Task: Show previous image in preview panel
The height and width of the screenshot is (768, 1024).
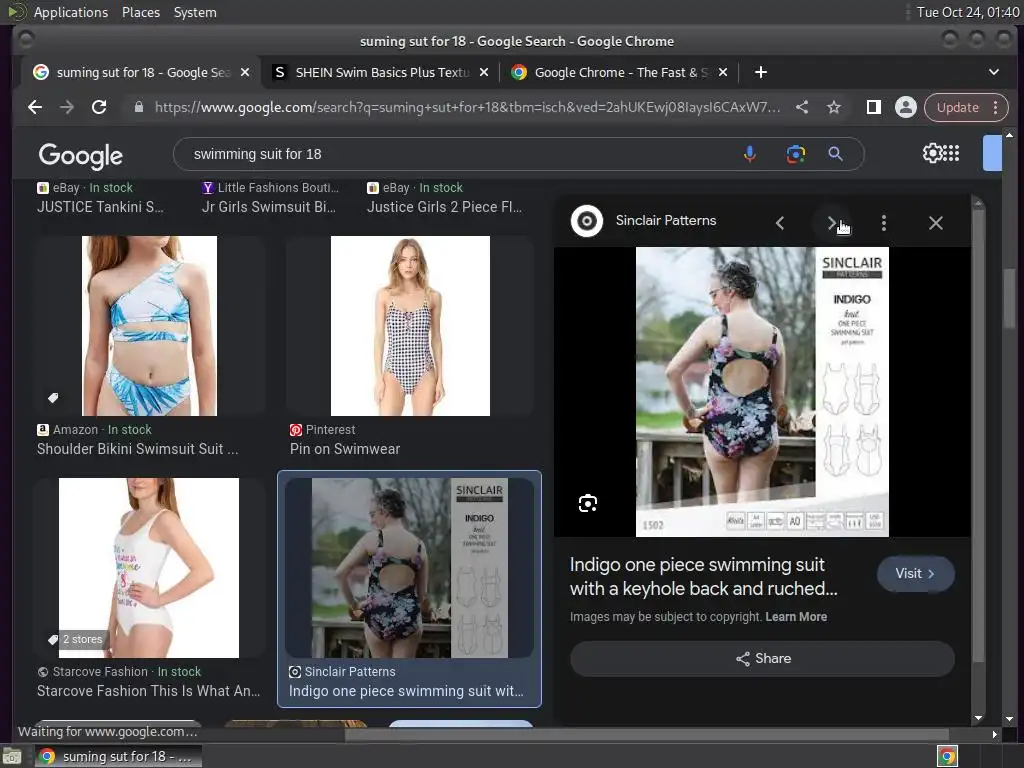Action: tap(780, 223)
